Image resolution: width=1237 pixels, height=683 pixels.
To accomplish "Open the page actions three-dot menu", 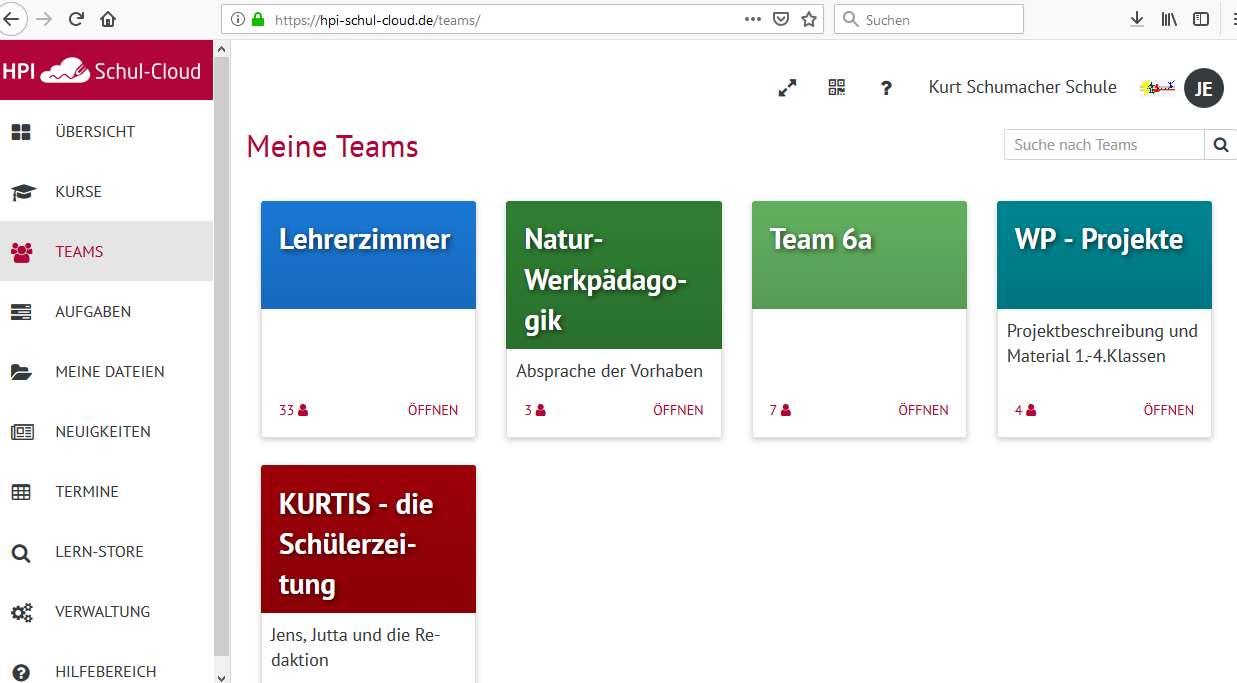I will [753, 19].
